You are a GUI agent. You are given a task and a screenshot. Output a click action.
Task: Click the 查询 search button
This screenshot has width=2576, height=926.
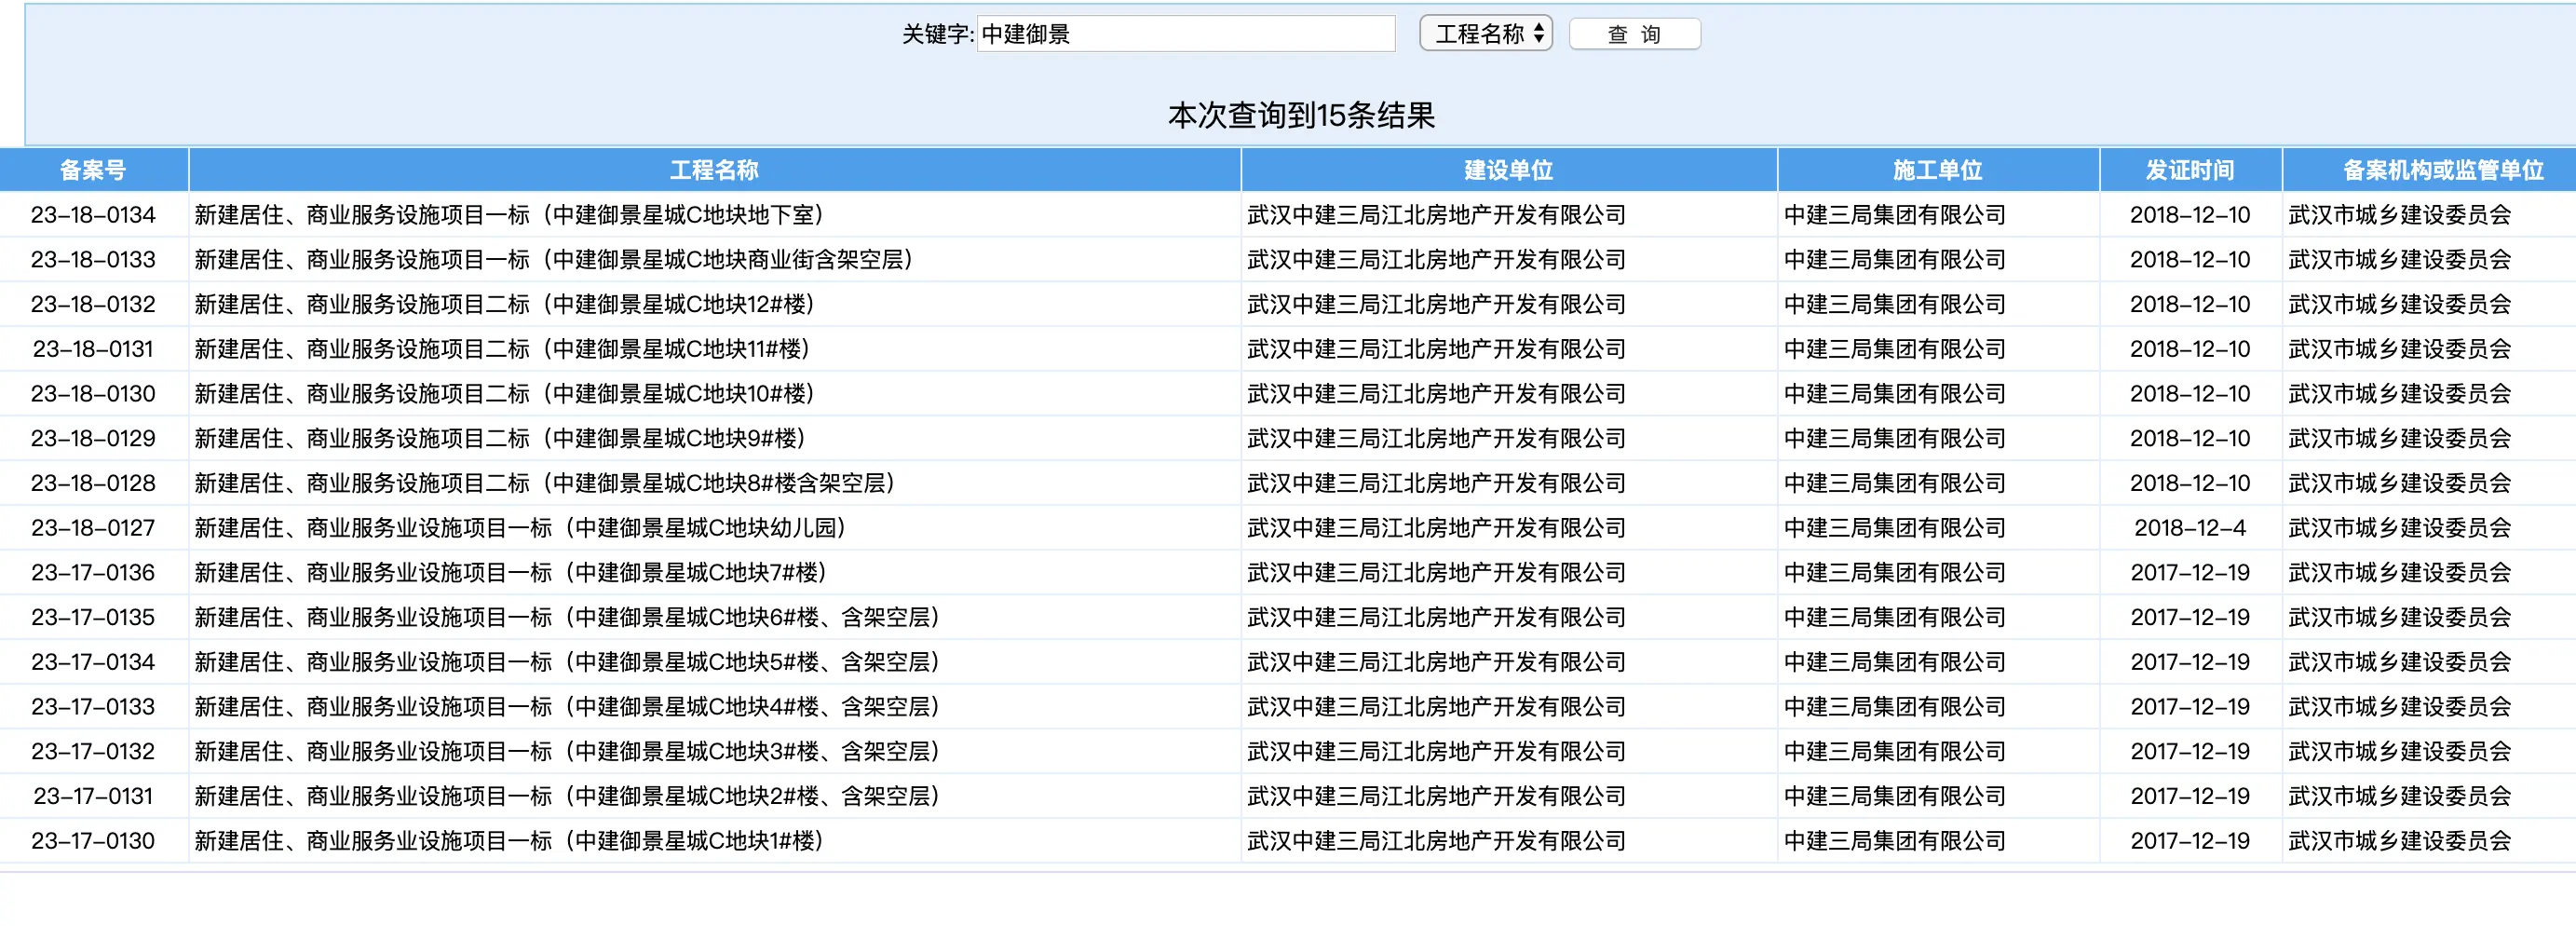coord(1634,34)
